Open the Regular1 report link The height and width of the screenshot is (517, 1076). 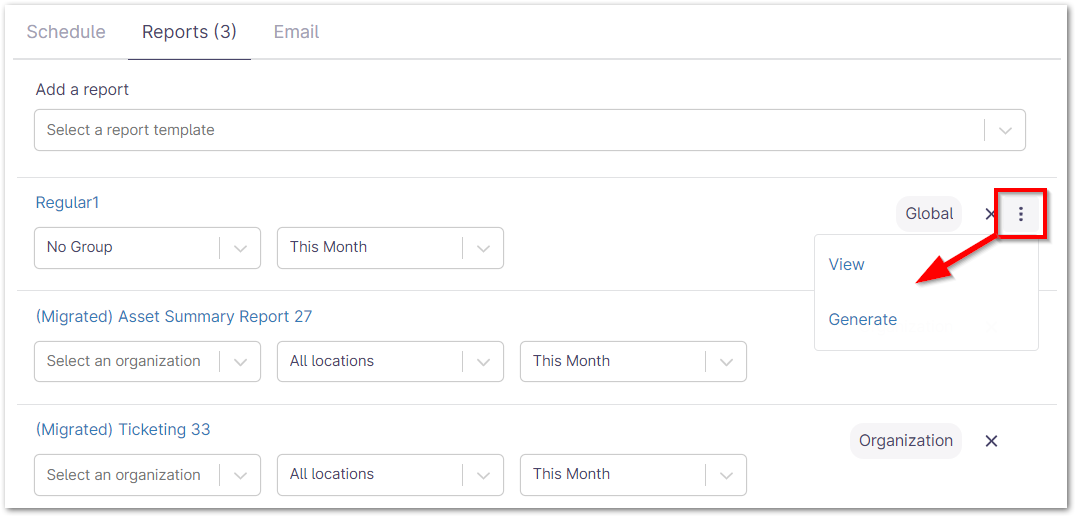67,203
